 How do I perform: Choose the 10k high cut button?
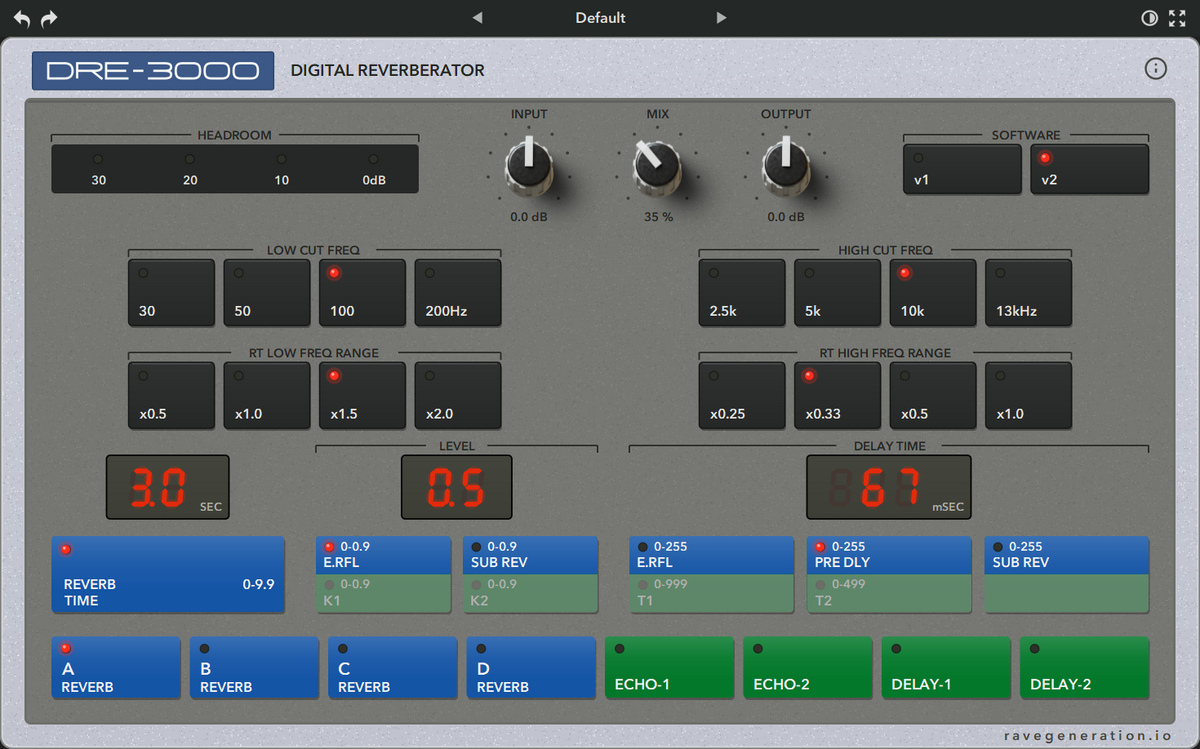coord(933,292)
